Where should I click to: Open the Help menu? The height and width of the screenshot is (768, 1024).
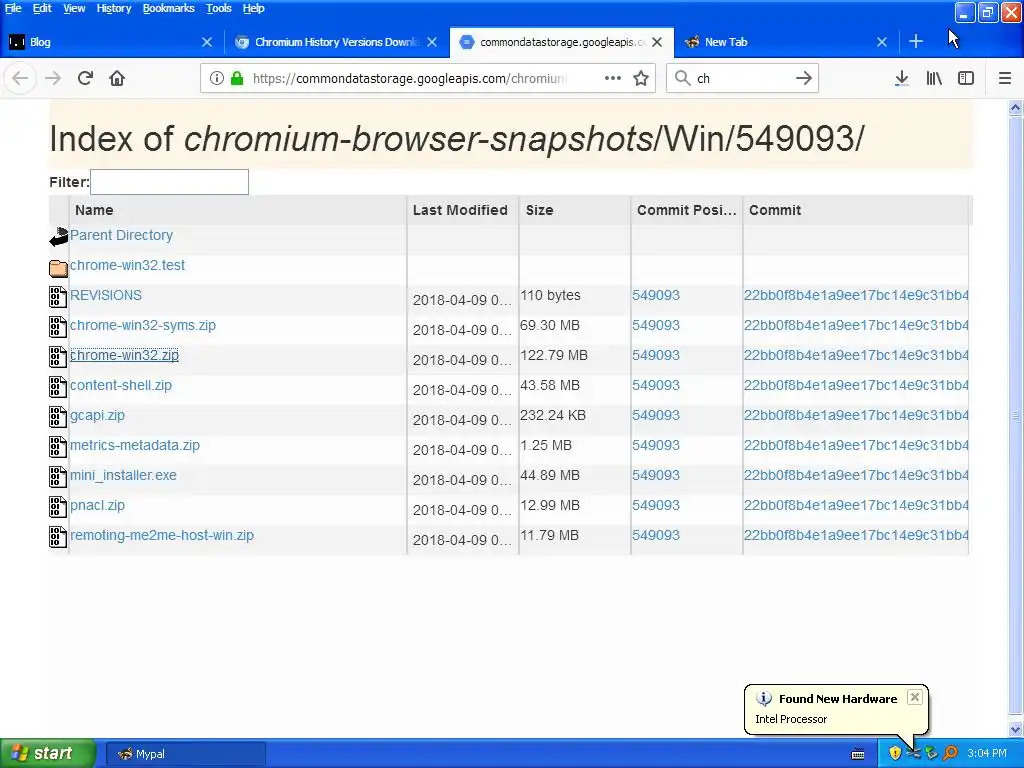point(253,8)
